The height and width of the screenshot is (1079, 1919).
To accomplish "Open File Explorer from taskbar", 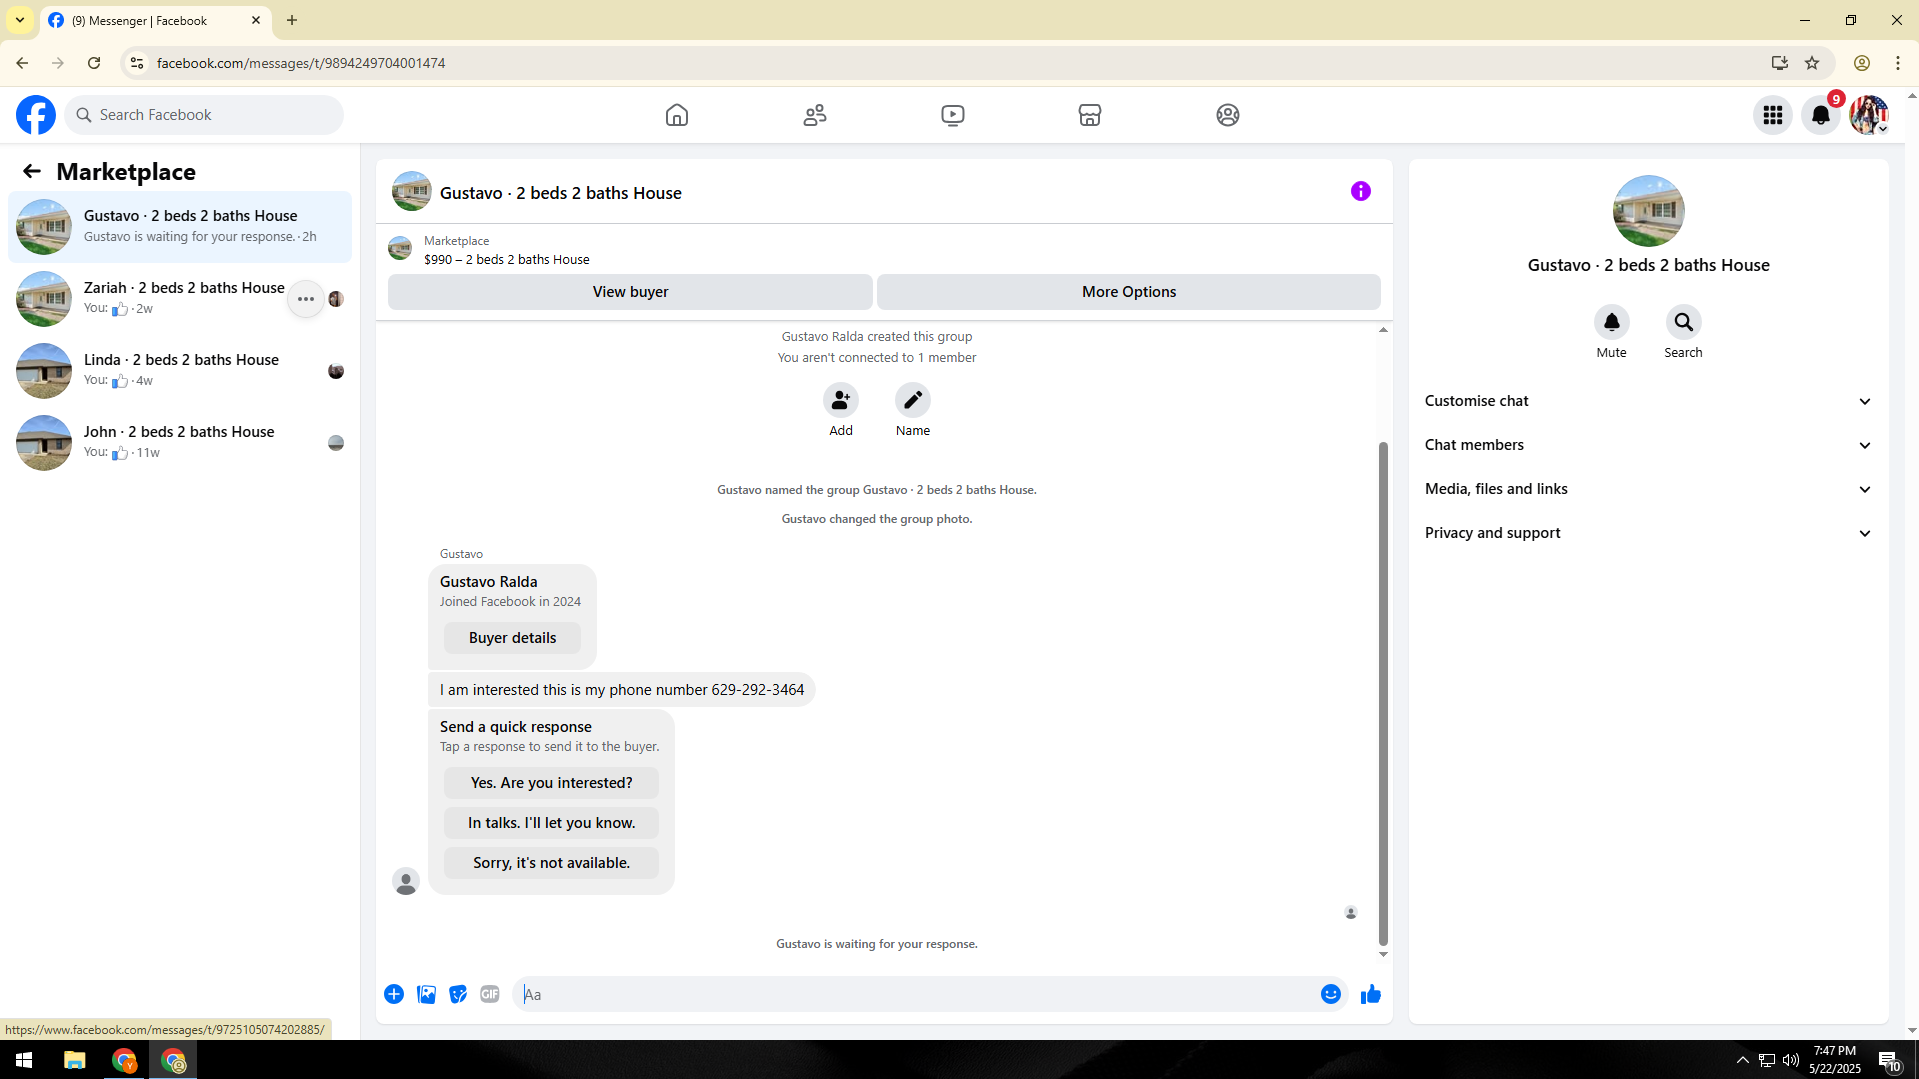I will click(75, 1060).
